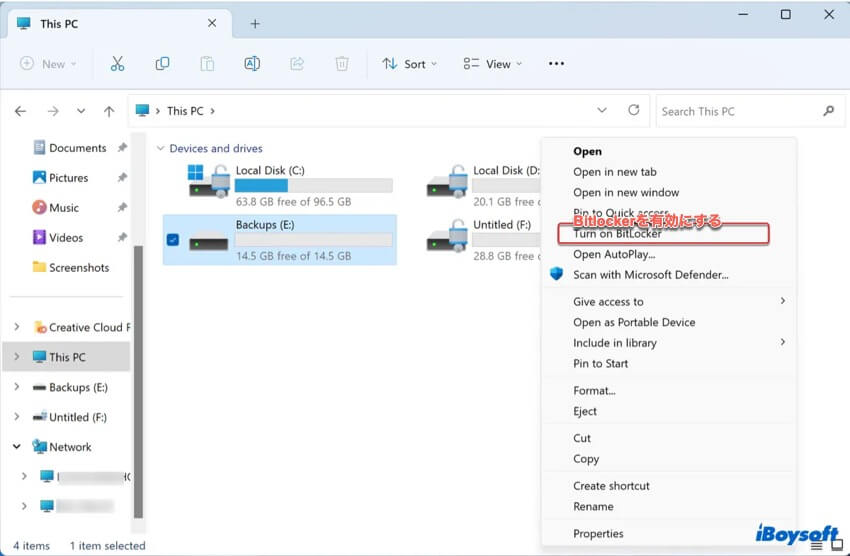Viewport: 850px width, 556px height.
Task: Click the pin icon beside Music
Action: coord(122,207)
